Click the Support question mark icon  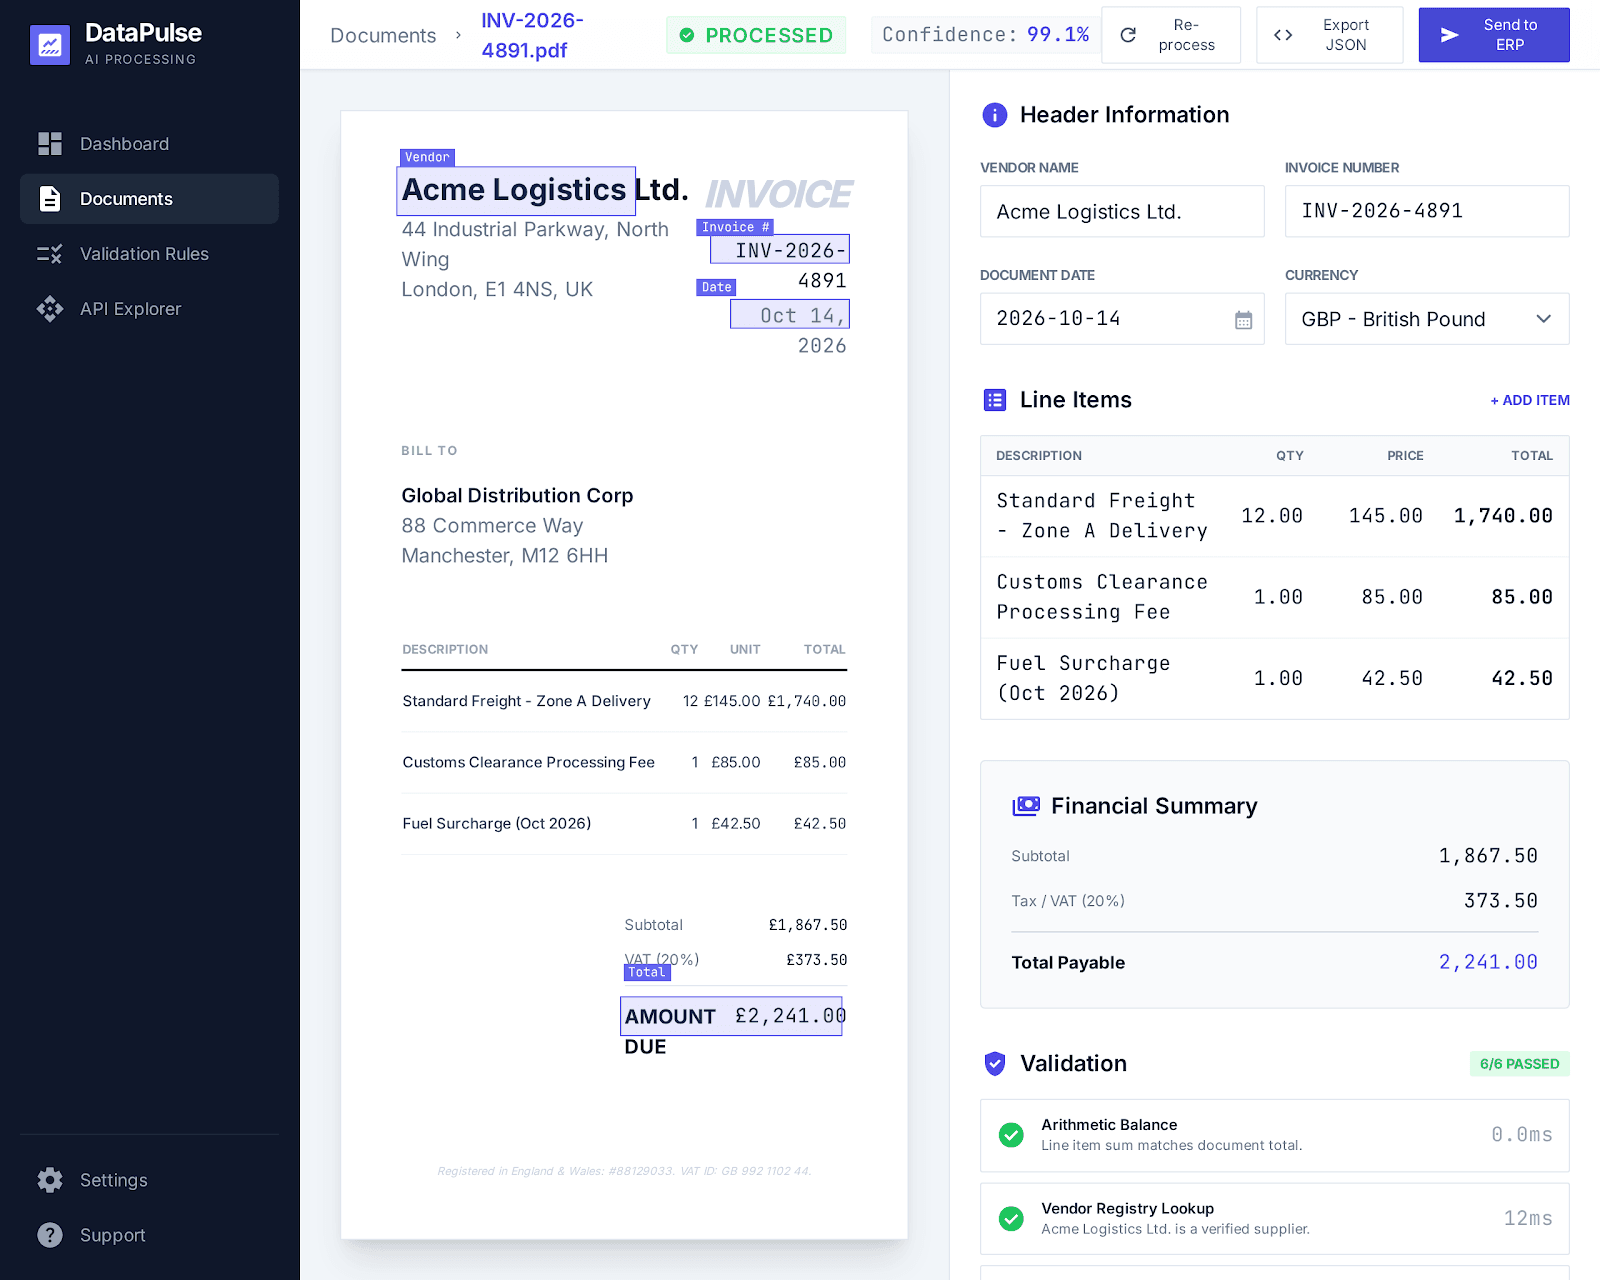click(50, 1235)
